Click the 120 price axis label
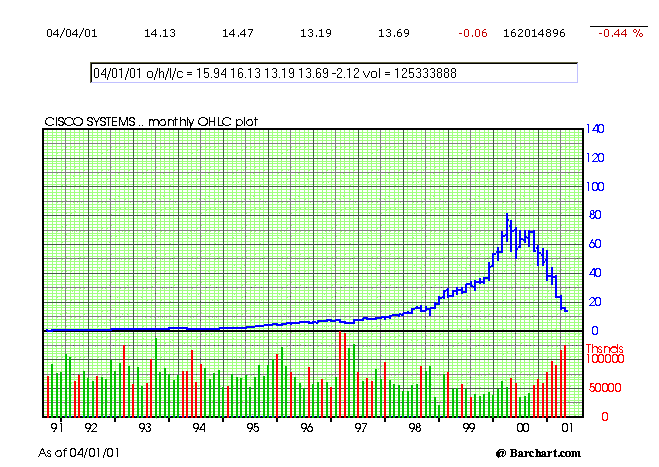Image resolution: width=659 pixels, height=467 pixels. [595, 158]
